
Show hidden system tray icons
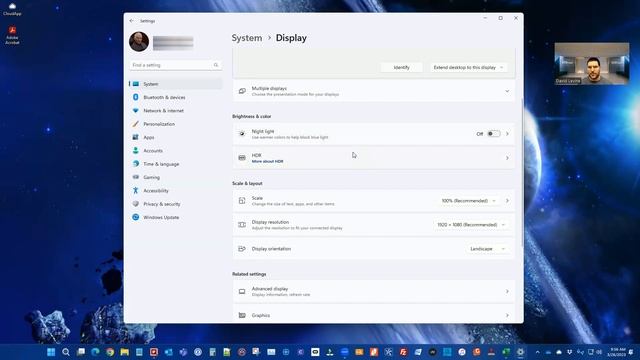pos(538,352)
